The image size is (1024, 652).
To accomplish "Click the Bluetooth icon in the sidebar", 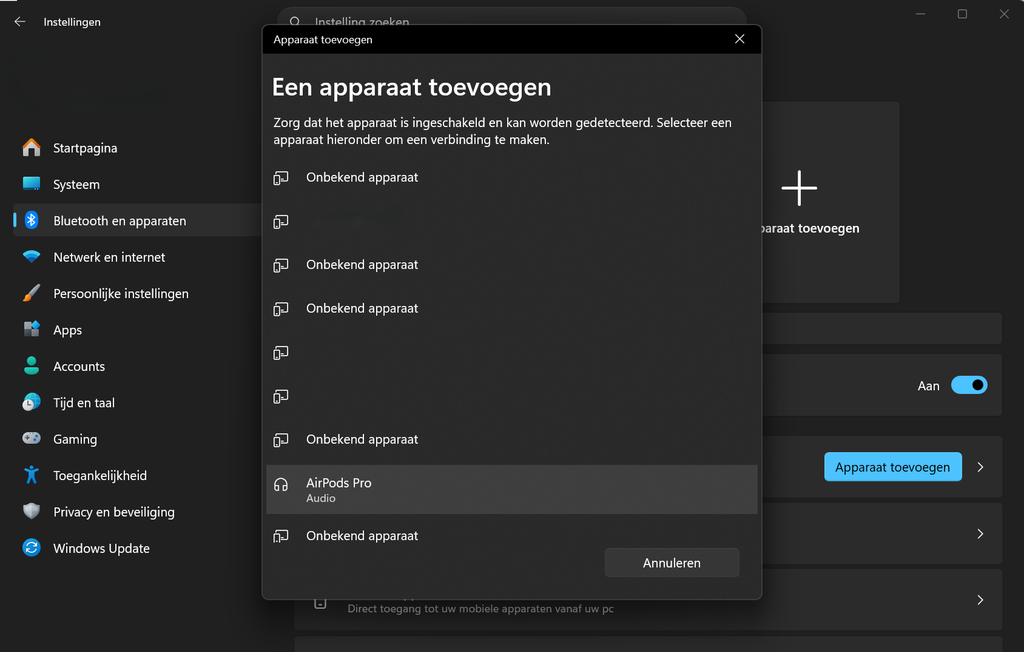I will 31,220.
